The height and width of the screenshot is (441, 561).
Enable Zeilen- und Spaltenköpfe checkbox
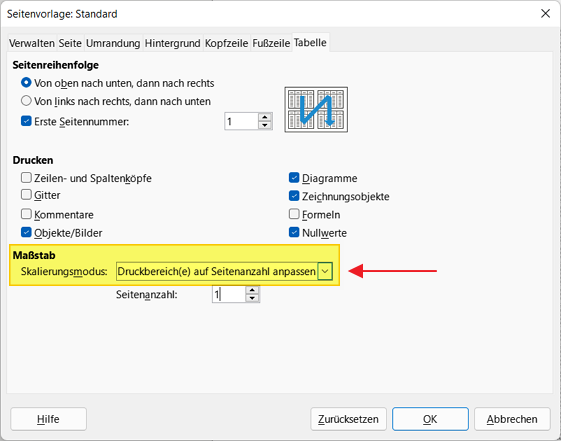[26, 177]
